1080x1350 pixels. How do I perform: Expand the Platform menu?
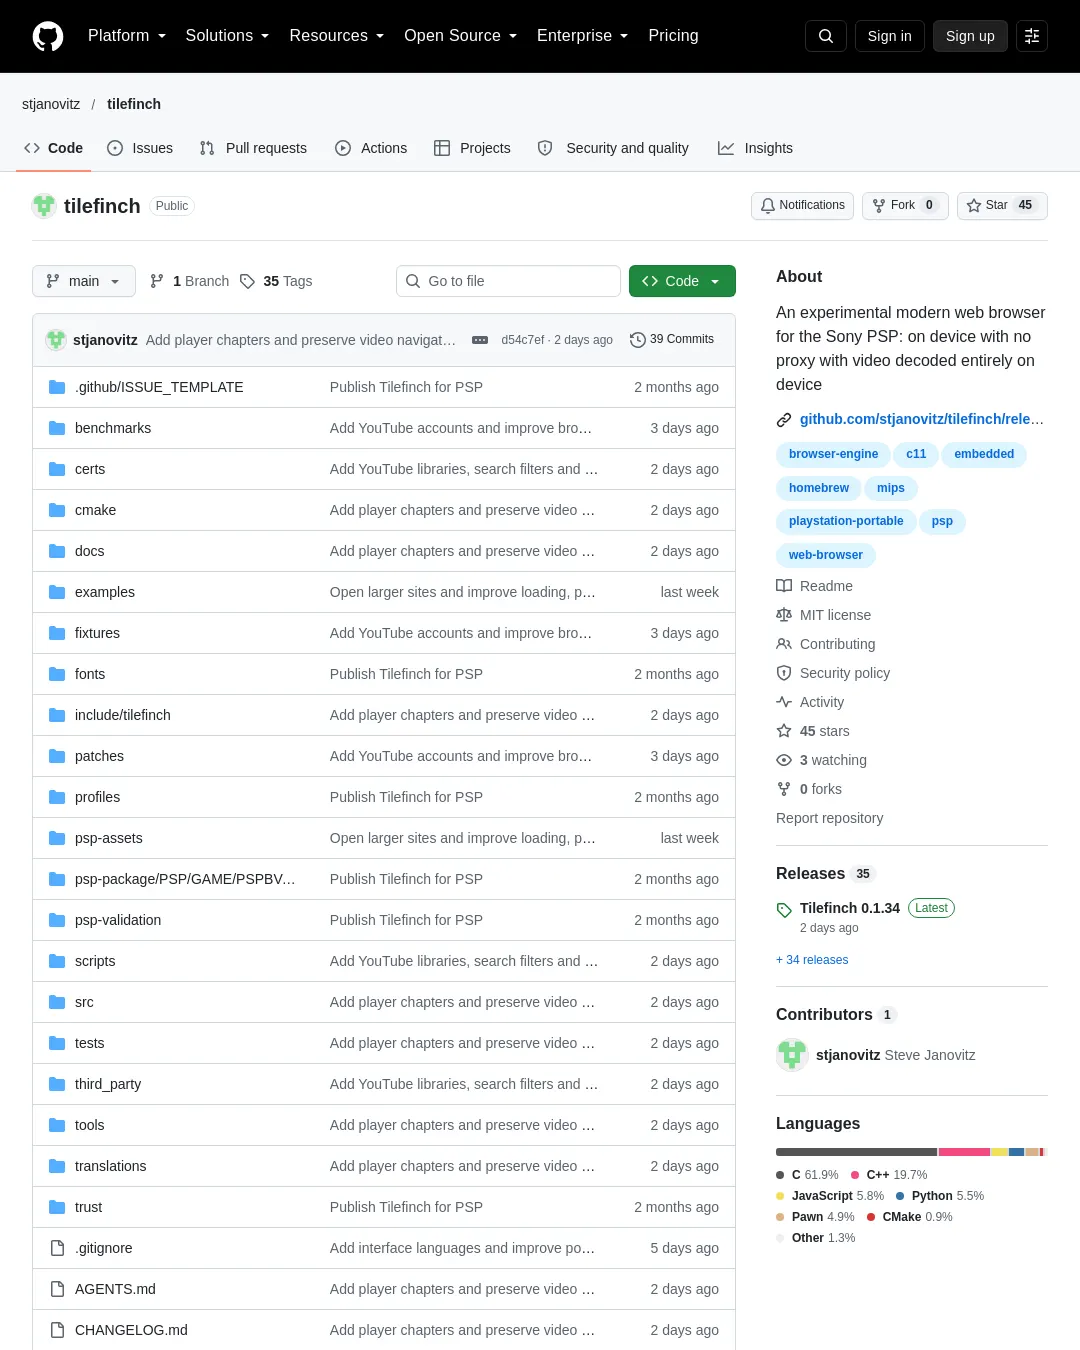coord(126,36)
